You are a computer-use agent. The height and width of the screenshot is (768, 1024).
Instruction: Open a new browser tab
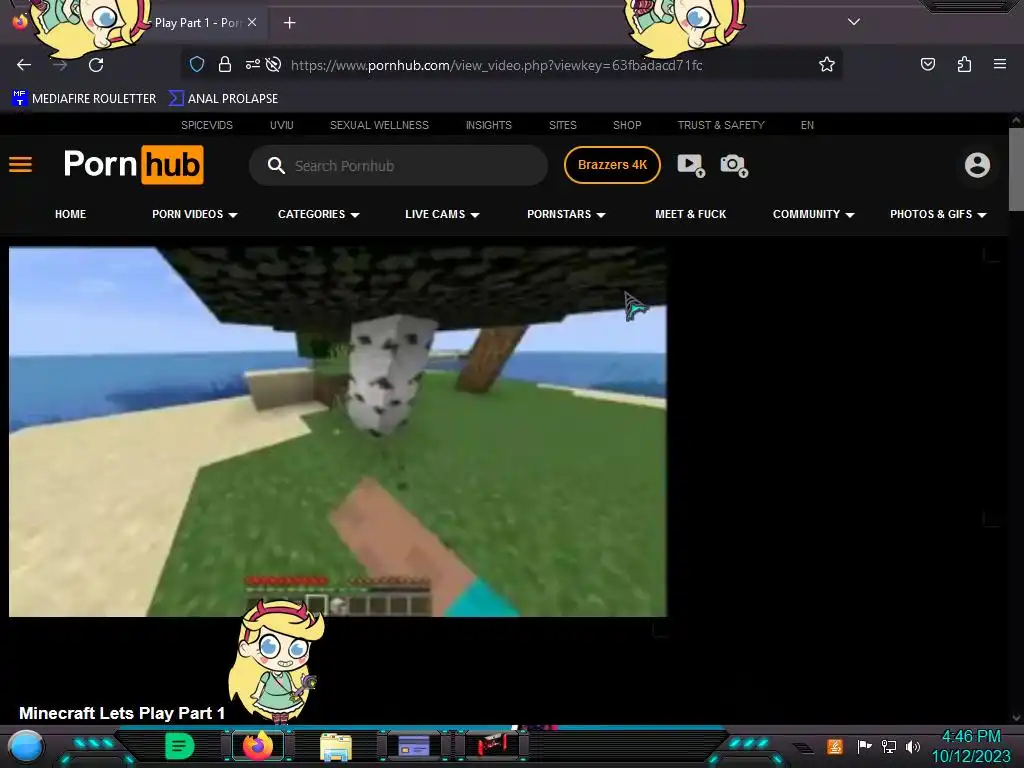pyautogui.click(x=289, y=23)
